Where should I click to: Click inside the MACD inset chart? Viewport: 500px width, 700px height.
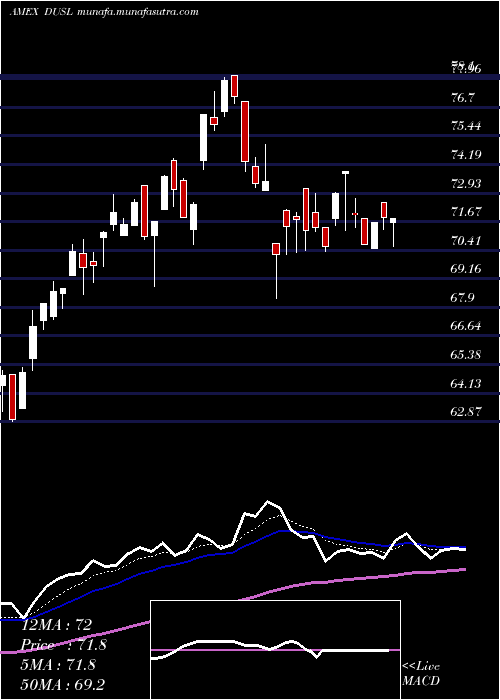point(275,650)
